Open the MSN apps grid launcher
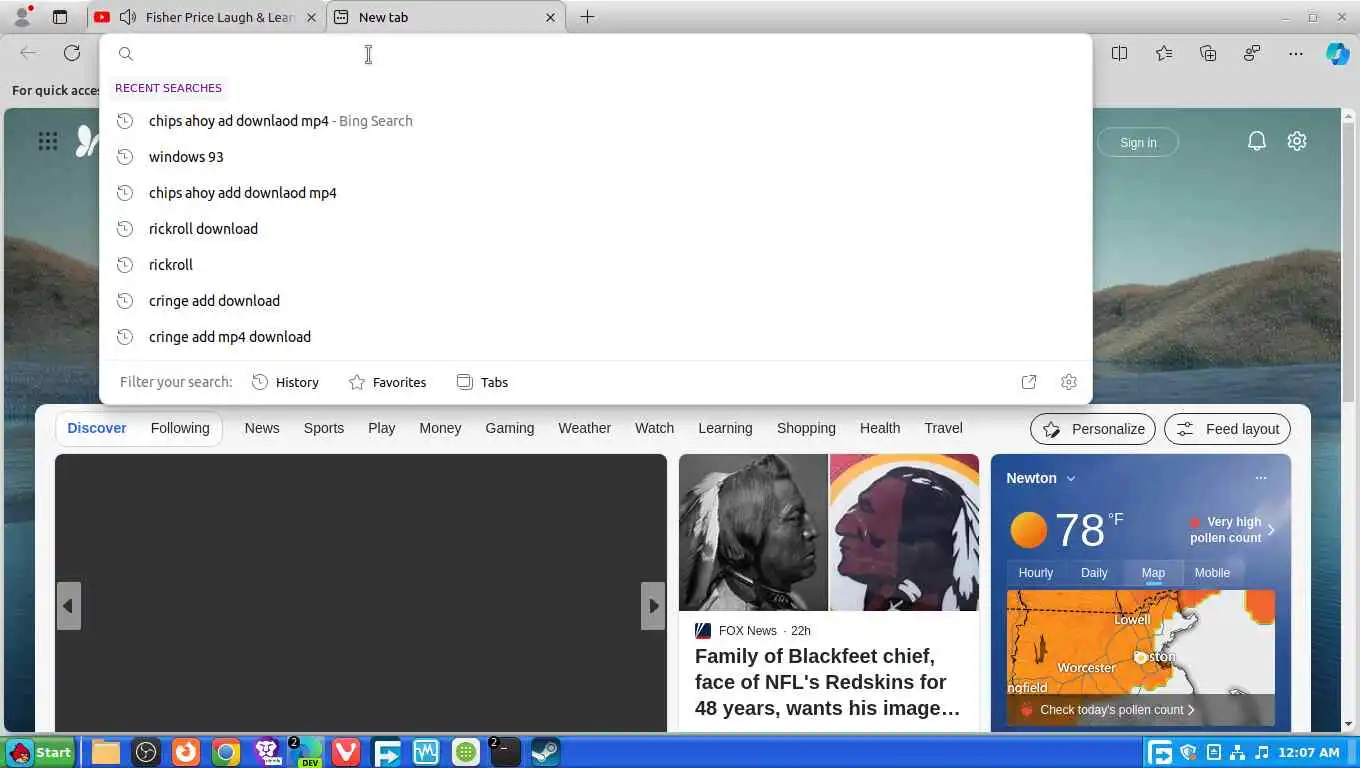Image resolution: width=1360 pixels, height=768 pixels. [x=48, y=141]
